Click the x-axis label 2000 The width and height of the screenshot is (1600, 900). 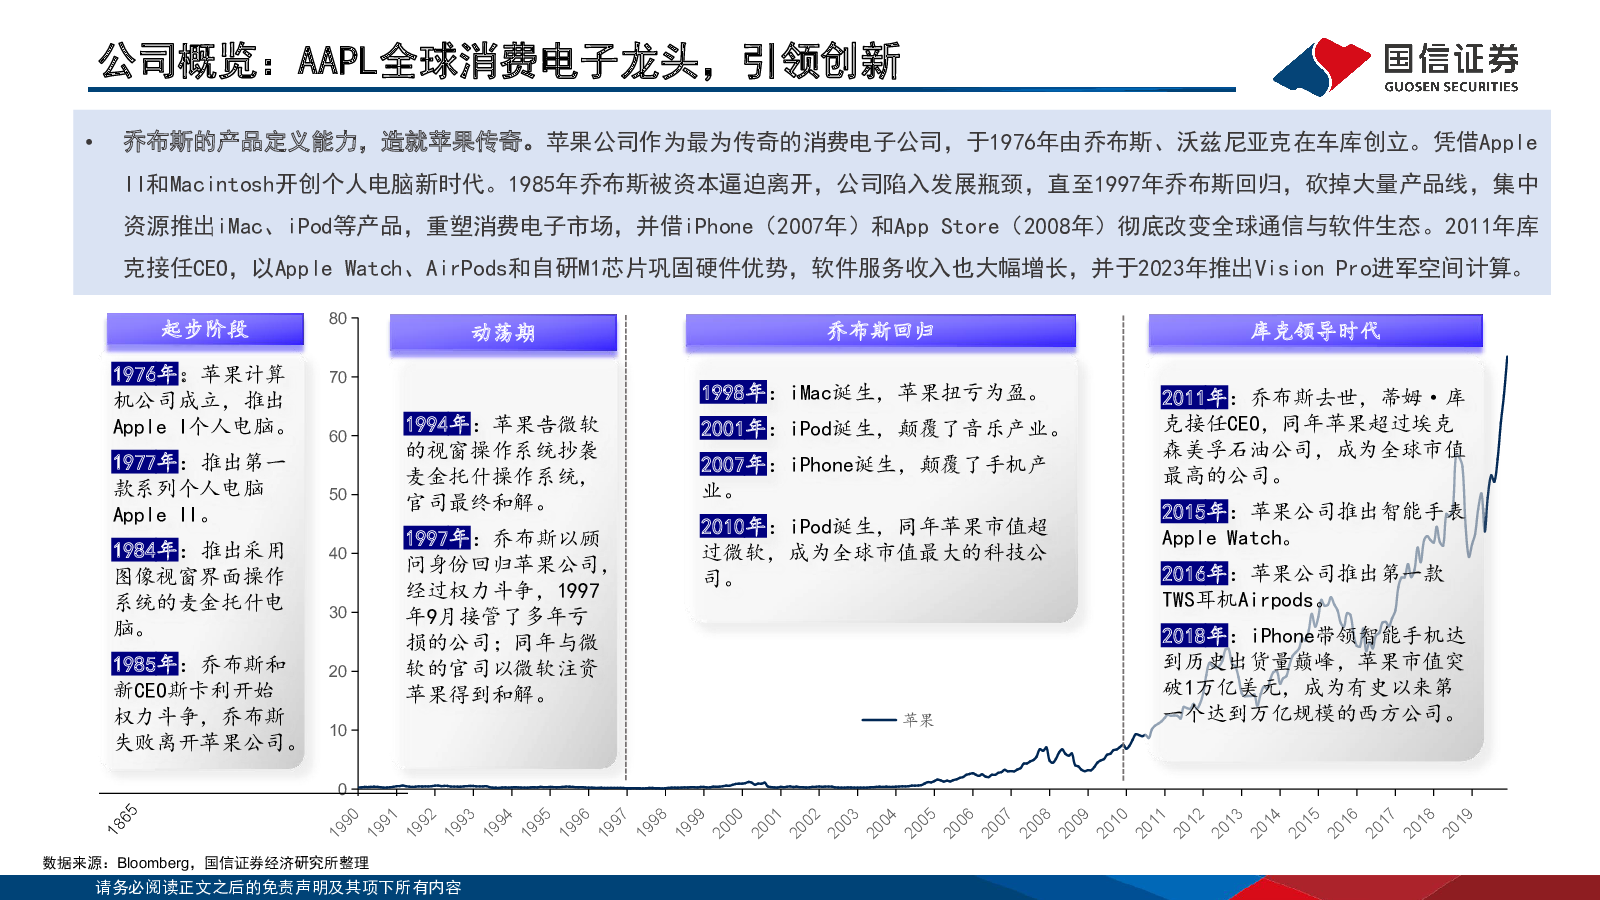(728, 822)
